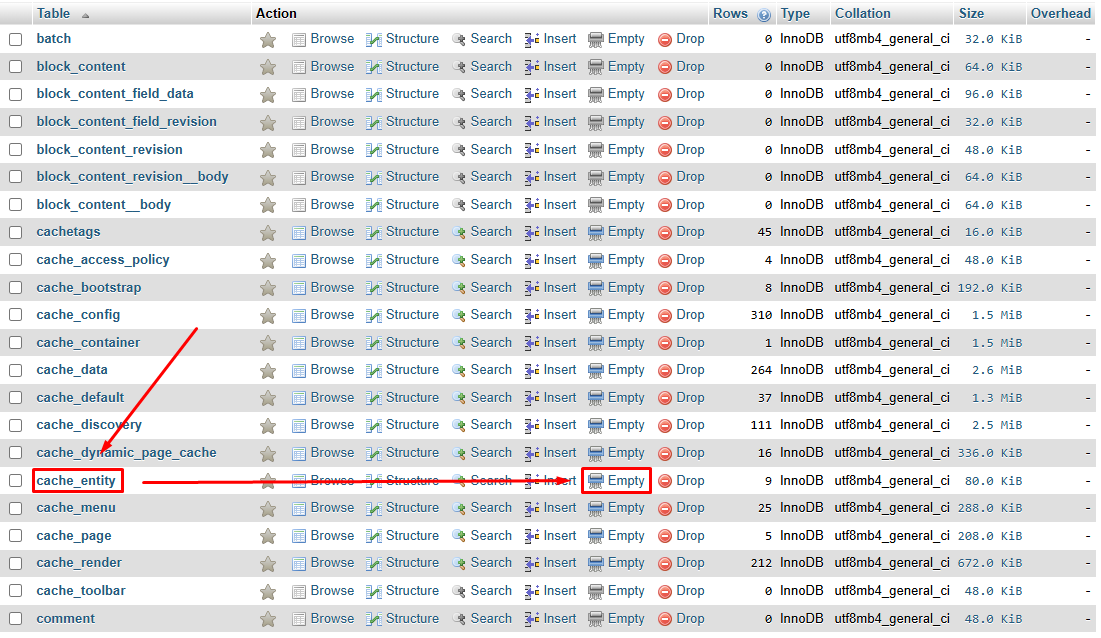Viewport: 1101px width, 638px height.
Task: Open the cache_bootstrap table link
Action: pyautogui.click(x=88, y=288)
